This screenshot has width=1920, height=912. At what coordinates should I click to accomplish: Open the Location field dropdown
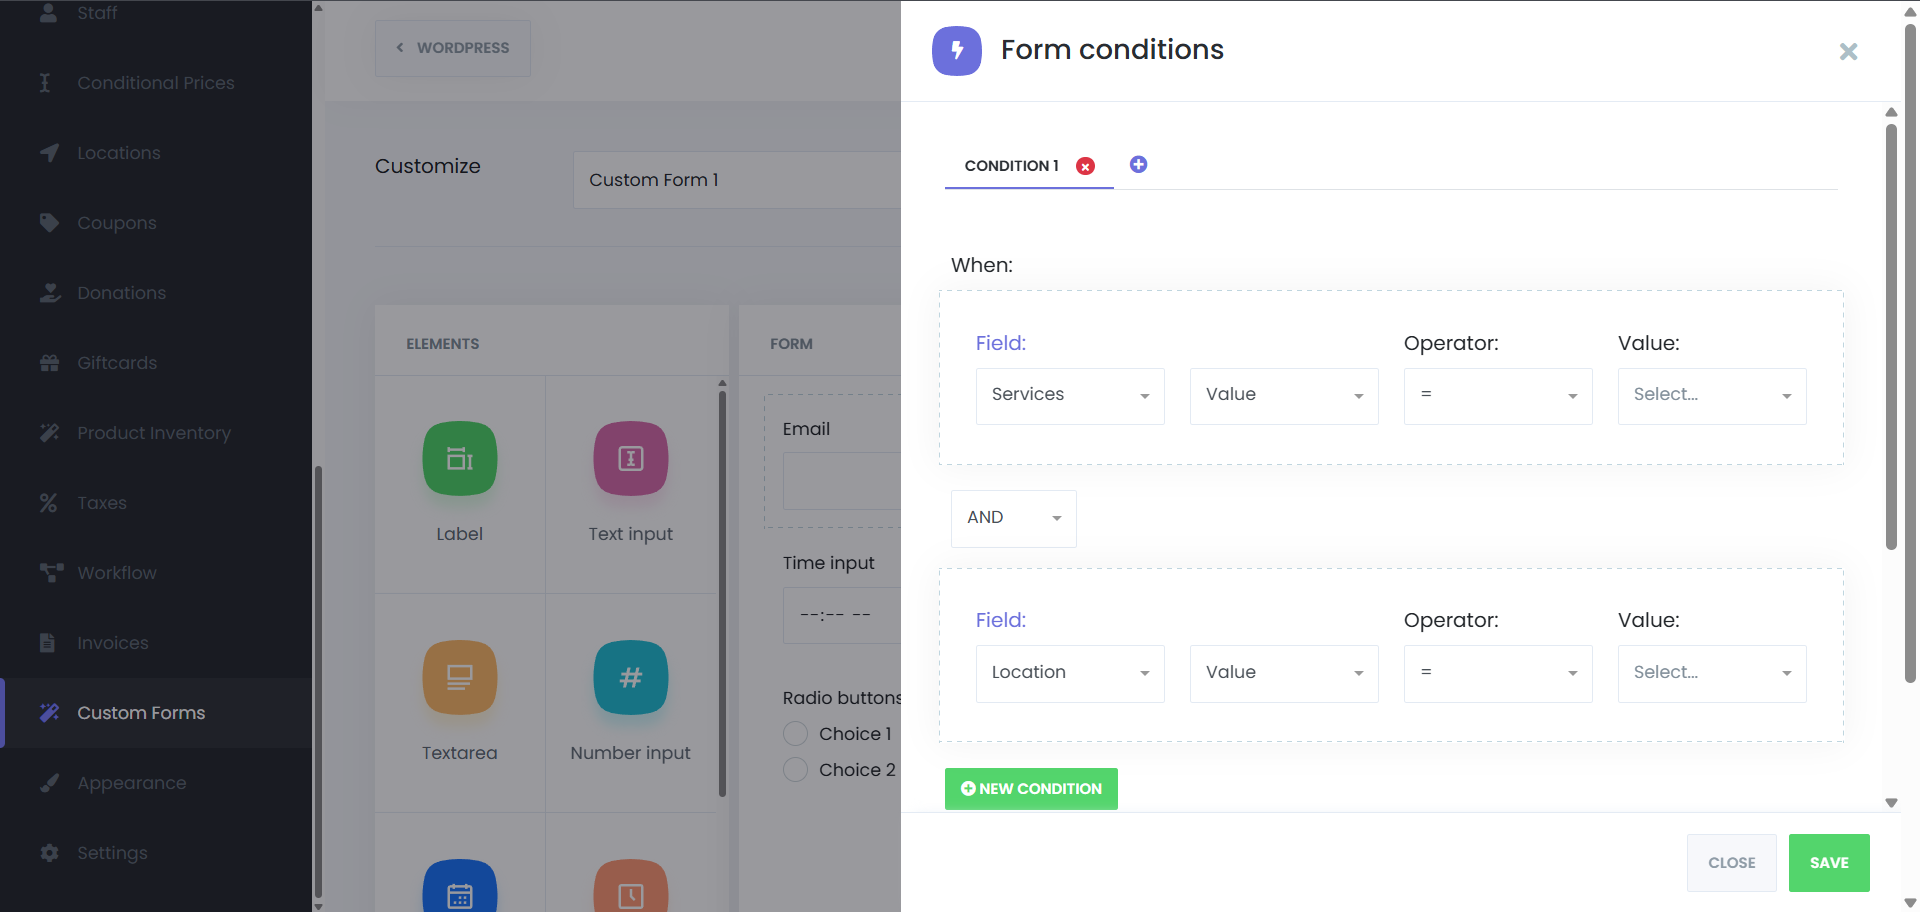(x=1070, y=674)
